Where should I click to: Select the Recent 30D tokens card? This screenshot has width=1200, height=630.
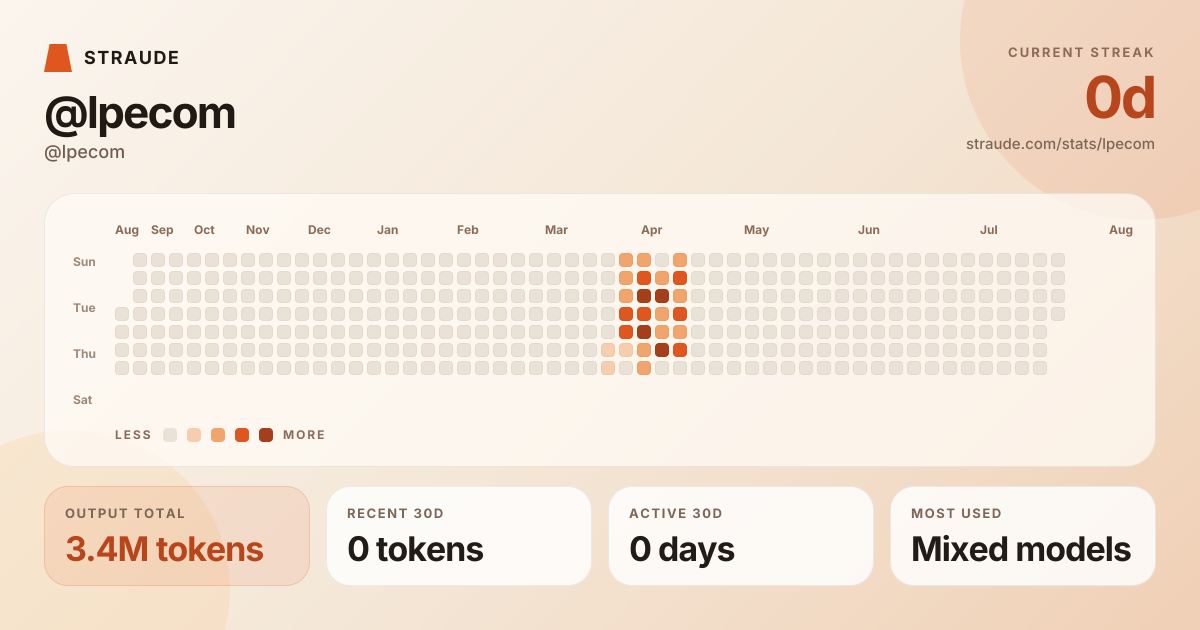(459, 536)
